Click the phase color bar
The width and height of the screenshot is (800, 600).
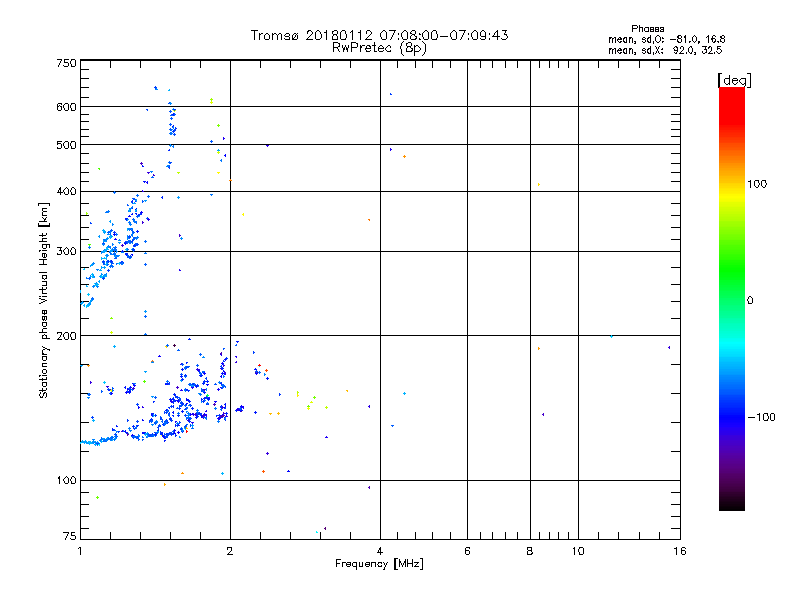pyautogui.click(x=732, y=299)
